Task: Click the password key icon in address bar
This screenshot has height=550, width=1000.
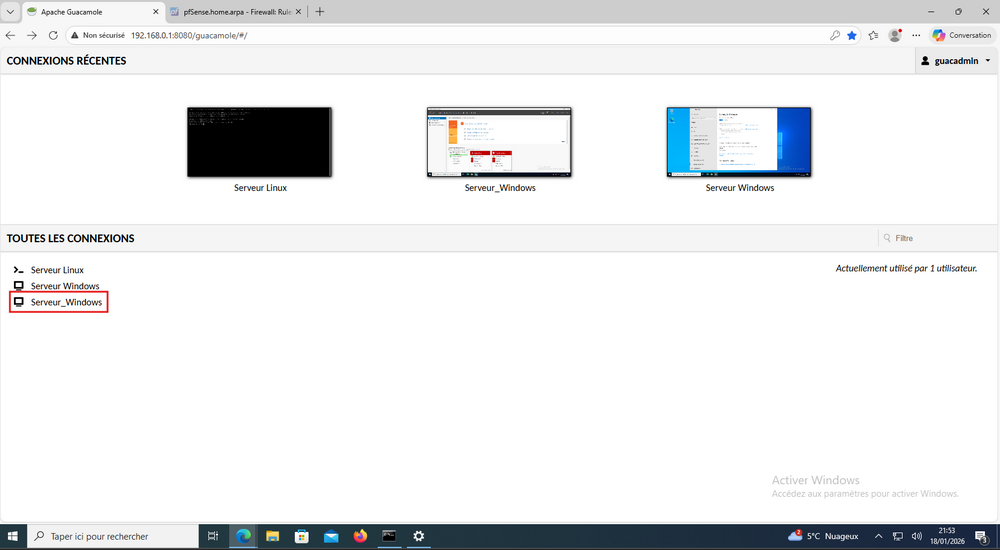Action: click(834, 35)
